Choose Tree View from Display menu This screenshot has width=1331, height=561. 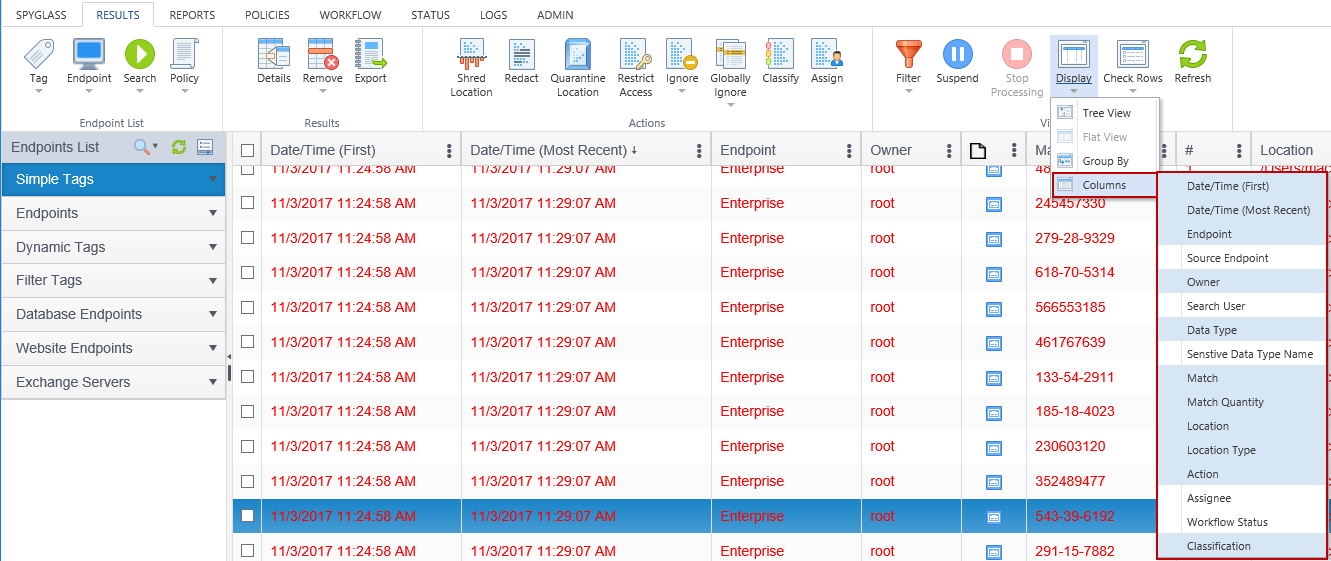(1106, 113)
